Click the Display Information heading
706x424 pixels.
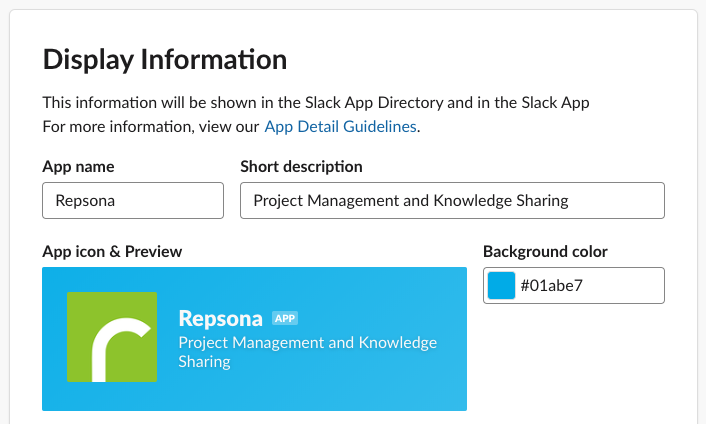click(x=165, y=59)
